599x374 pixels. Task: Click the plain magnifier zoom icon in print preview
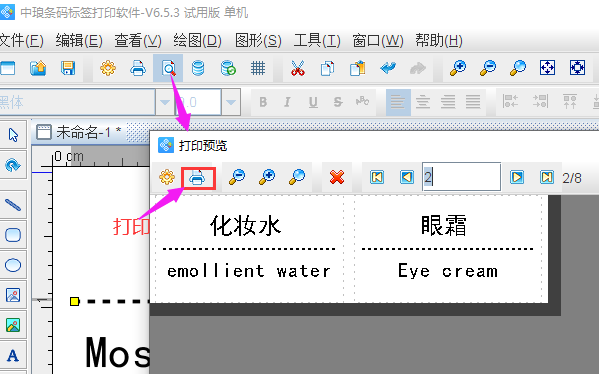[x=297, y=177]
